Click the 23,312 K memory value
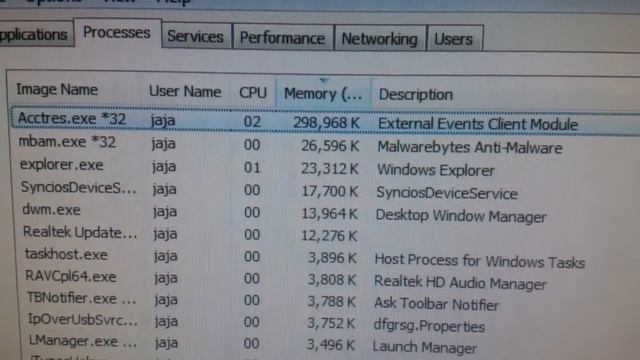The image size is (640, 360). coord(330,169)
